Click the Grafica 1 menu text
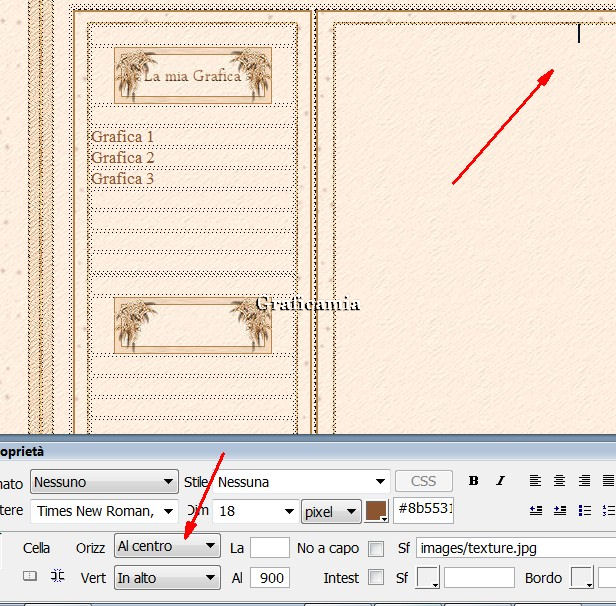The image size is (616, 606). [x=122, y=137]
